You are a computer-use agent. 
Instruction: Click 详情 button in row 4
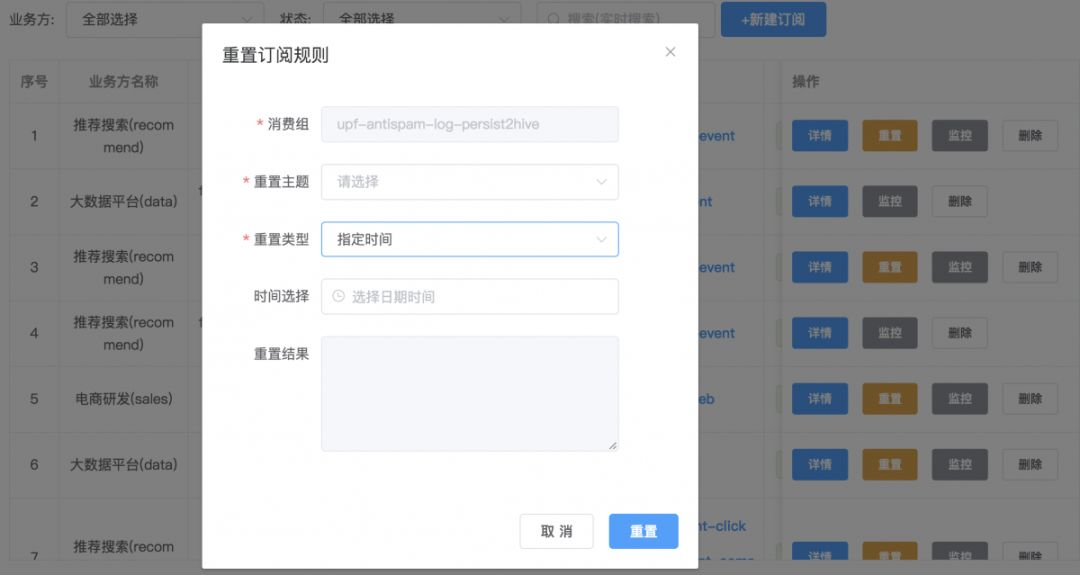pyautogui.click(x=820, y=333)
